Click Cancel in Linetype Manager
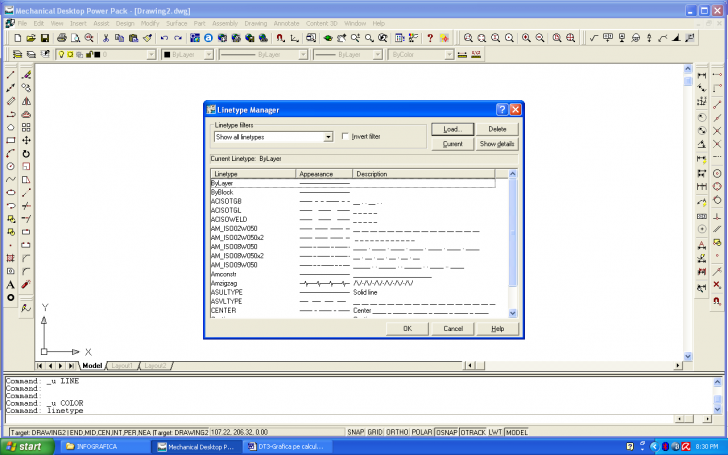This screenshot has width=728, height=455. 453,329
